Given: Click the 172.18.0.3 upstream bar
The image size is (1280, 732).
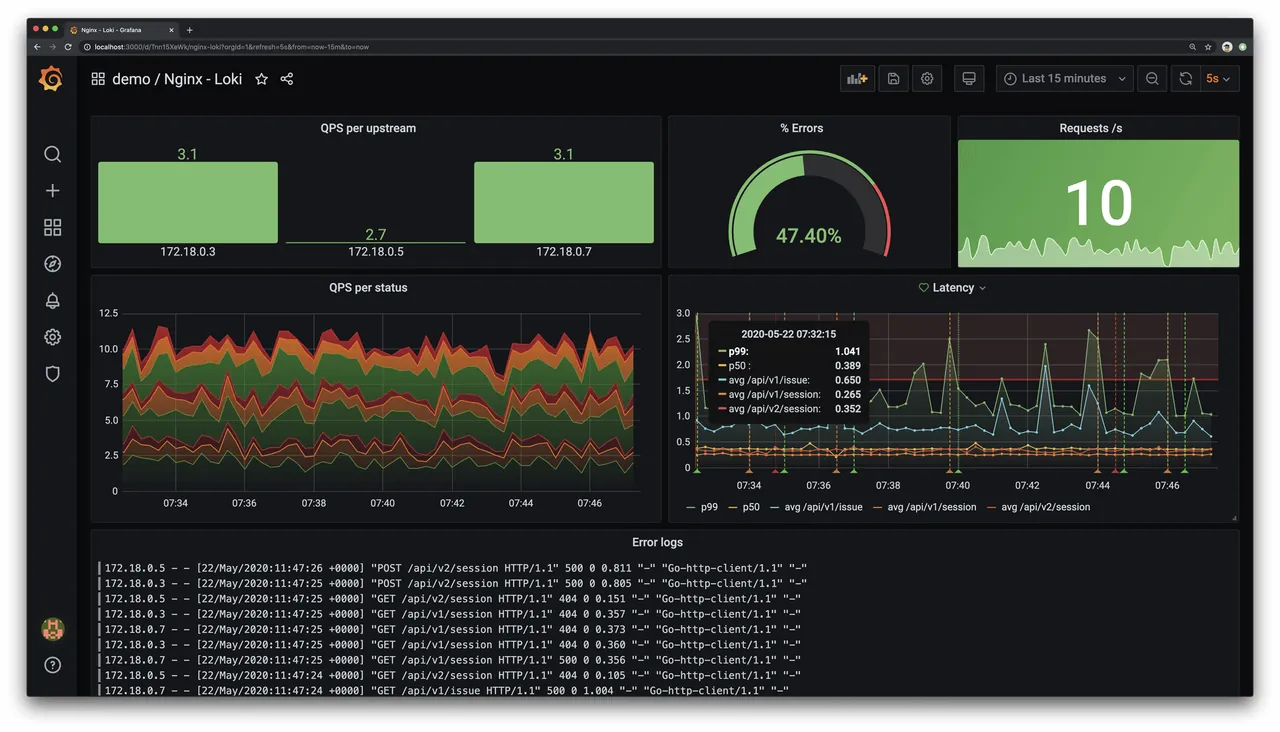Looking at the screenshot, I should 188,203.
